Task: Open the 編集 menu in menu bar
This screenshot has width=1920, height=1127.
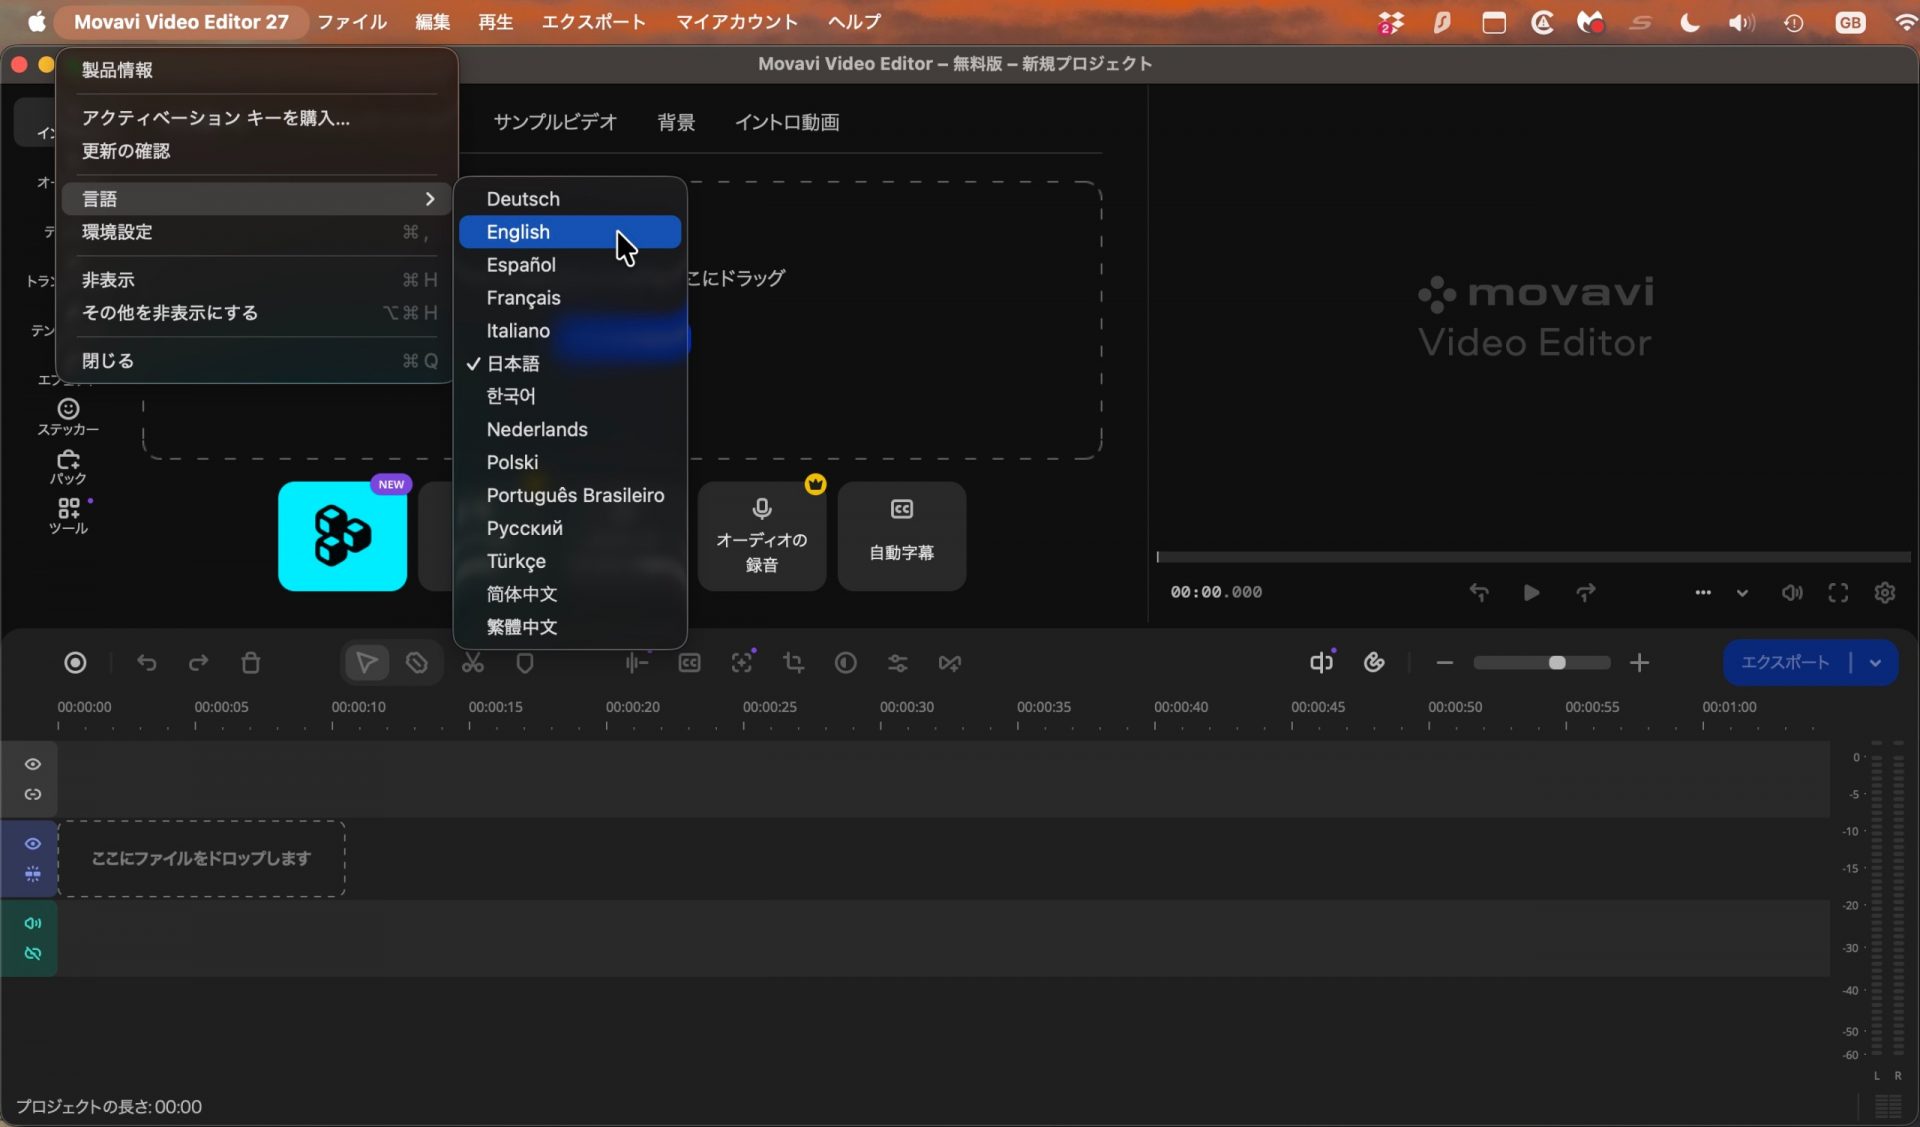Action: tap(432, 21)
